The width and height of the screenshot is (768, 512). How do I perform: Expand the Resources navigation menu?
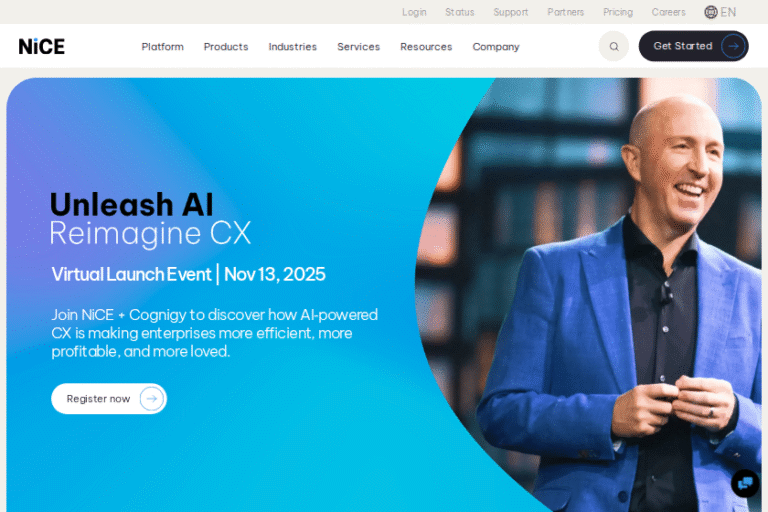coord(426,47)
